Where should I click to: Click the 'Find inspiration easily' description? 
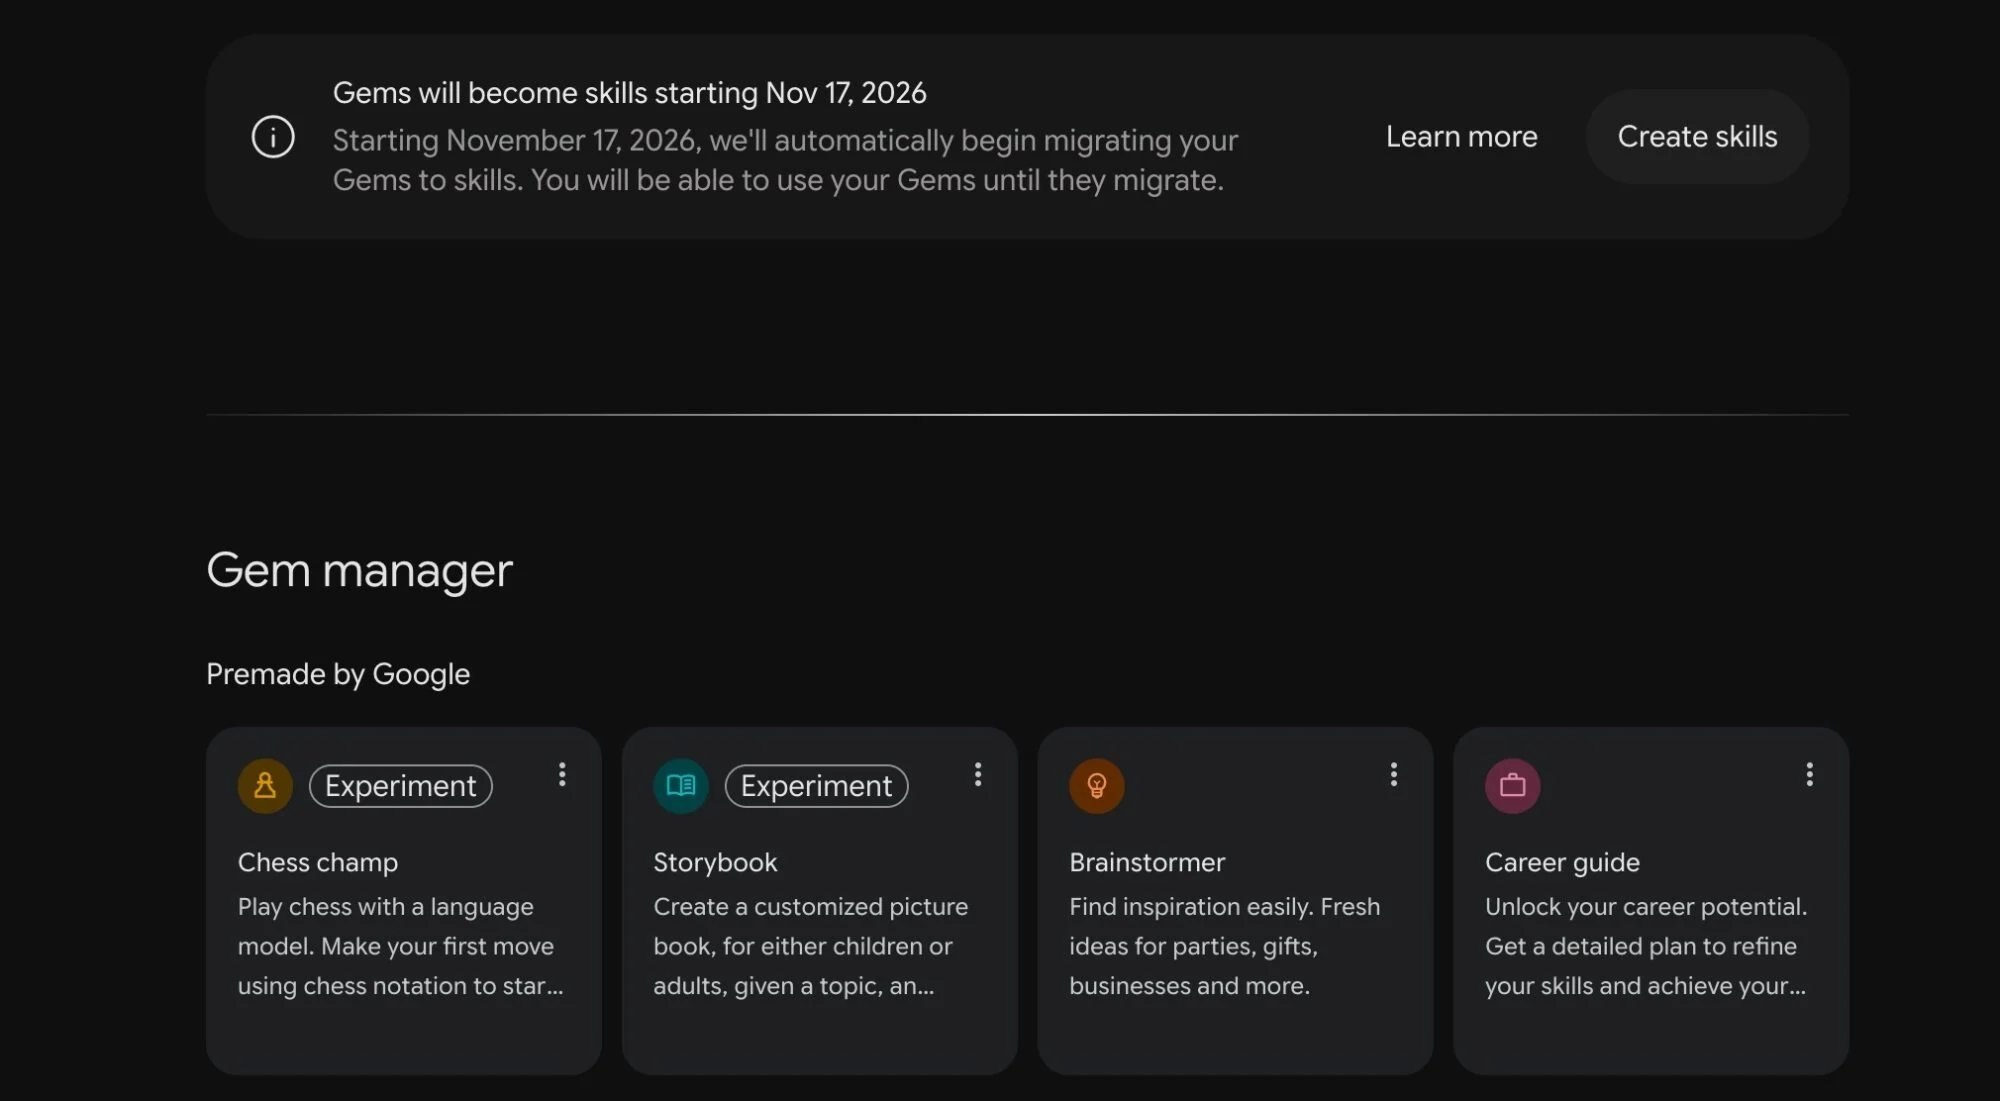click(x=1225, y=946)
